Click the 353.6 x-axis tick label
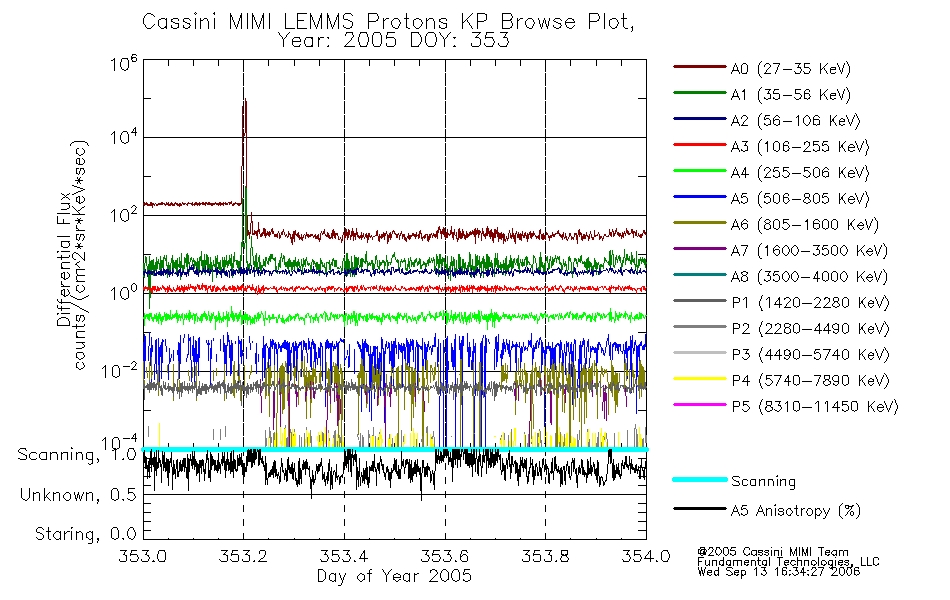The image size is (950, 600). [445, 556]
